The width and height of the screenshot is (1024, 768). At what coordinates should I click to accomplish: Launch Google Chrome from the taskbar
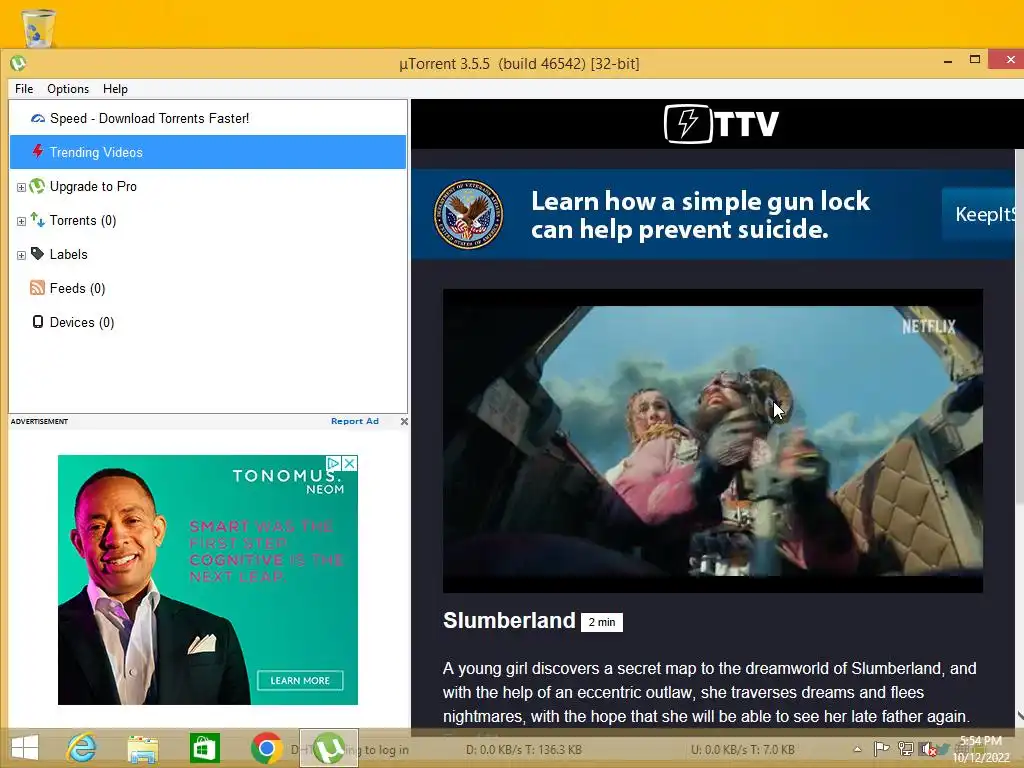[266, 748]
